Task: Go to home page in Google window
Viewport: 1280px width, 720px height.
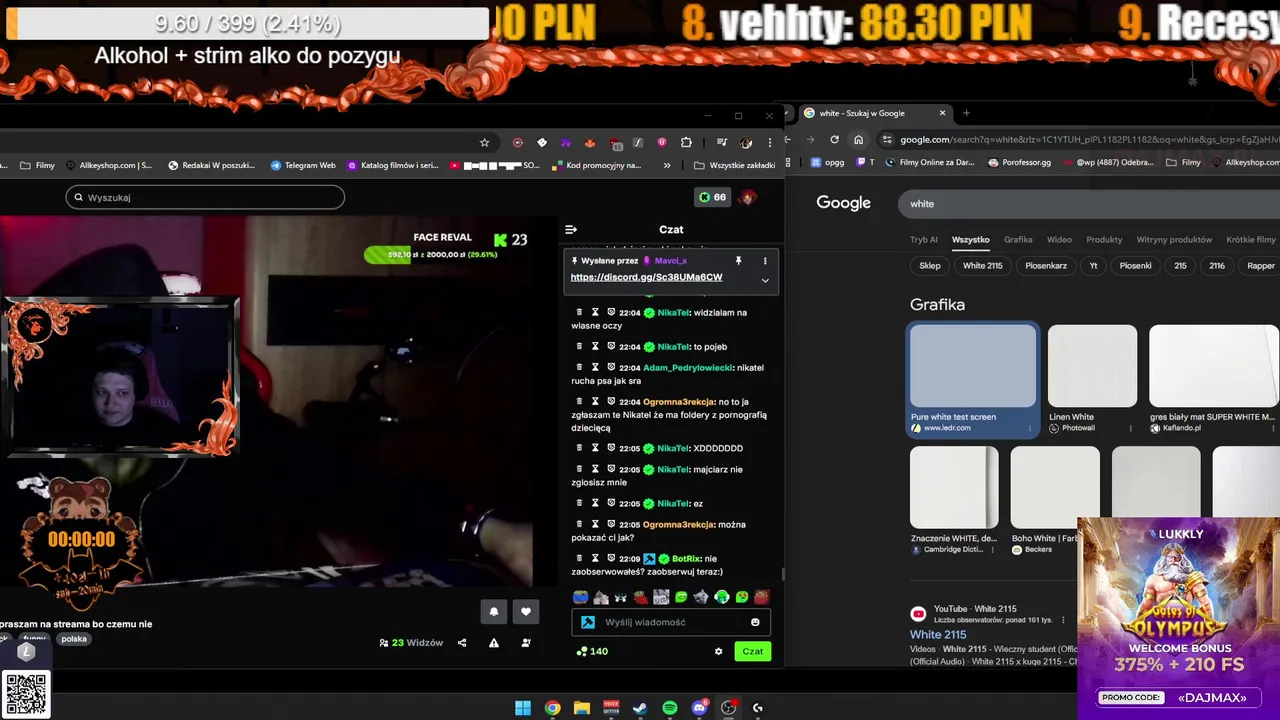Action: pyautogui.click(x=858, y=140)
